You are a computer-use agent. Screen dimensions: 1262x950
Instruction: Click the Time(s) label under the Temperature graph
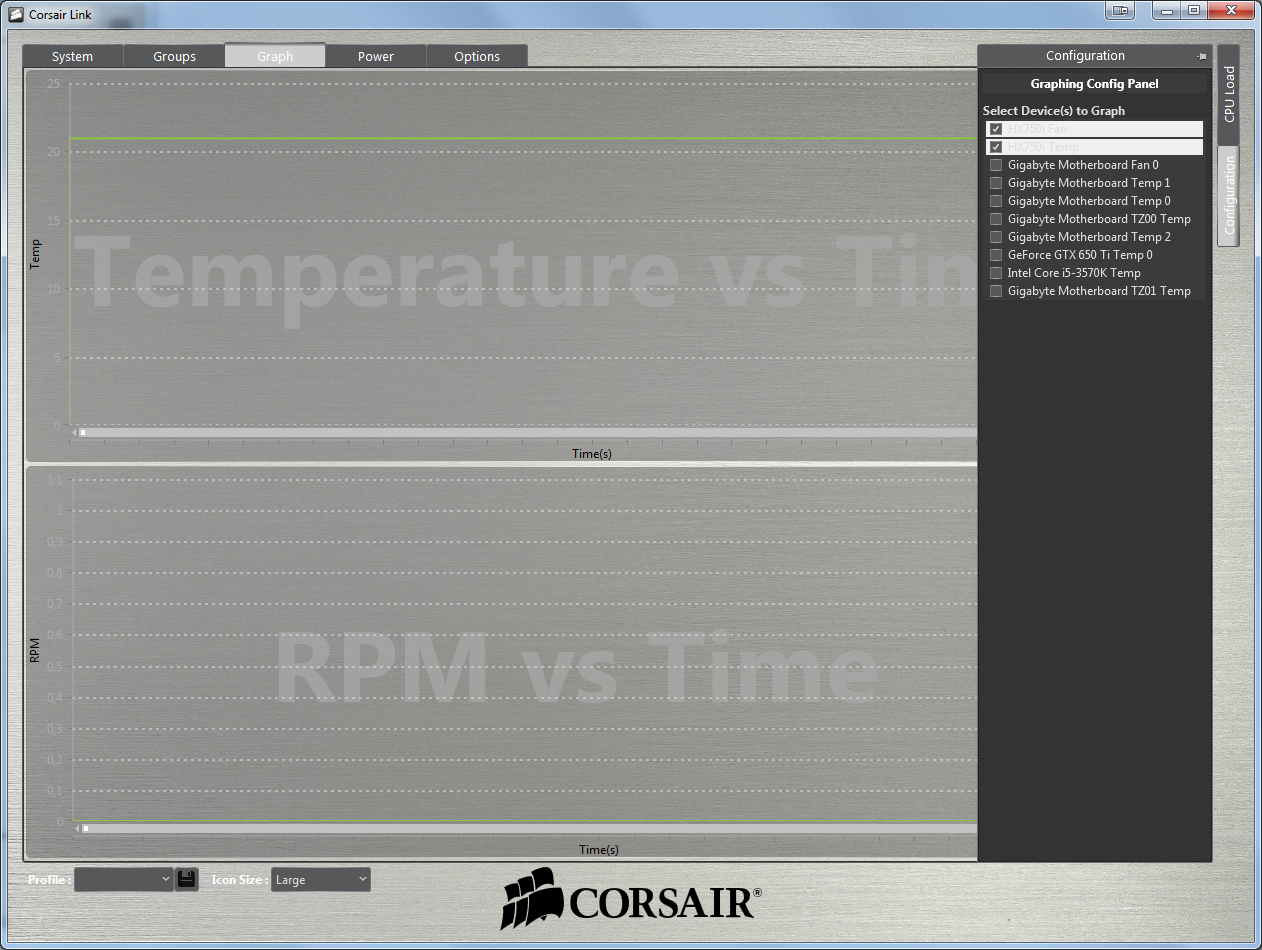[x=592, y=454]
